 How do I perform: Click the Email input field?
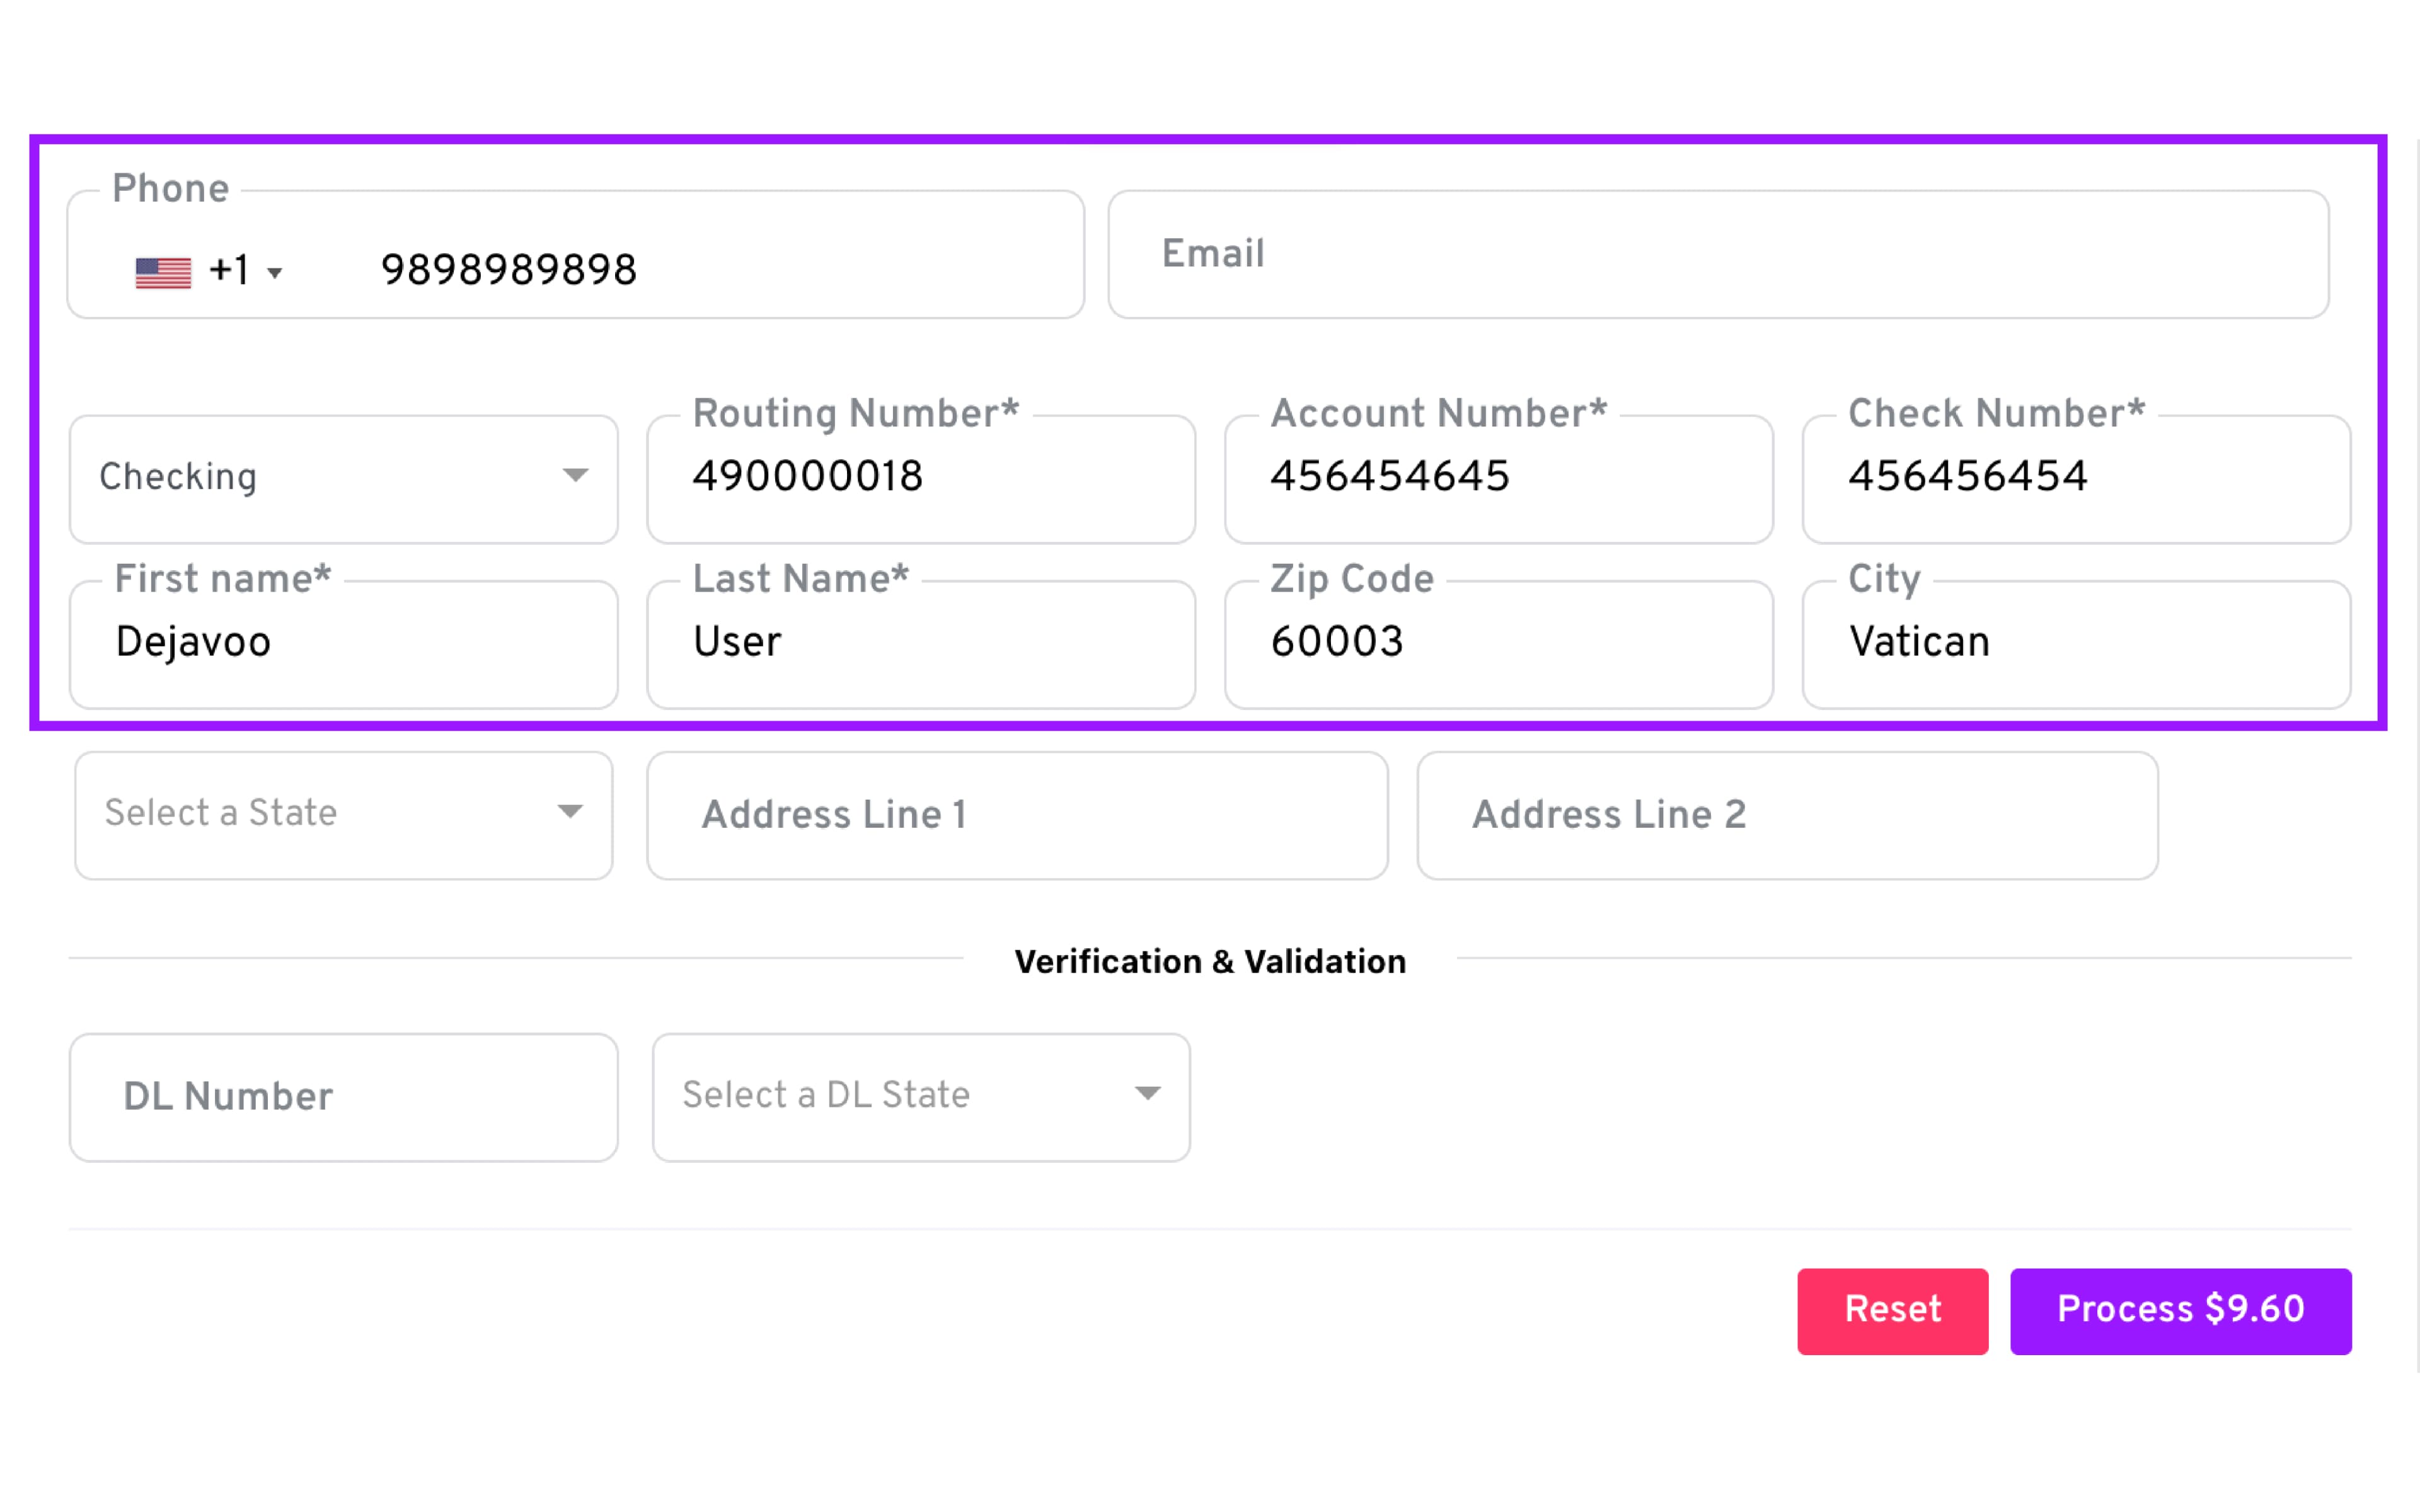click(1717, 254)
